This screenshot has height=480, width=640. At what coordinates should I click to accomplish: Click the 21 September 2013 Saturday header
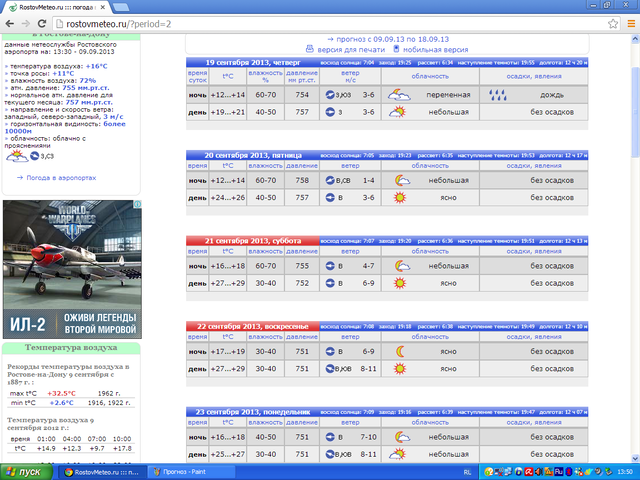pos(253,241)
